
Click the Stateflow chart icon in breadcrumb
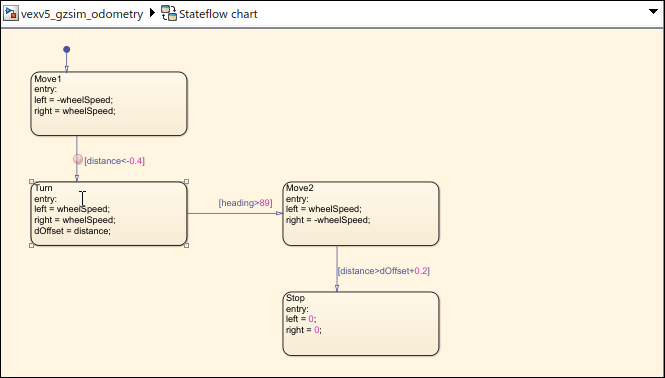(169, 14)
